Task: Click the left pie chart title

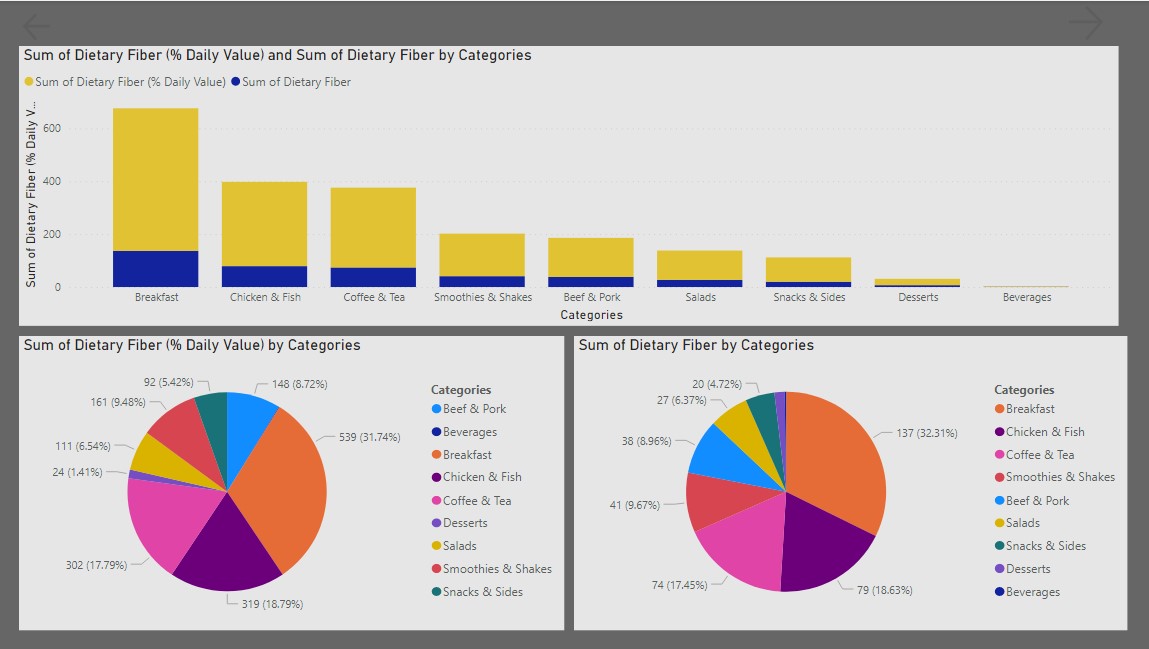Action: [192, 345]
